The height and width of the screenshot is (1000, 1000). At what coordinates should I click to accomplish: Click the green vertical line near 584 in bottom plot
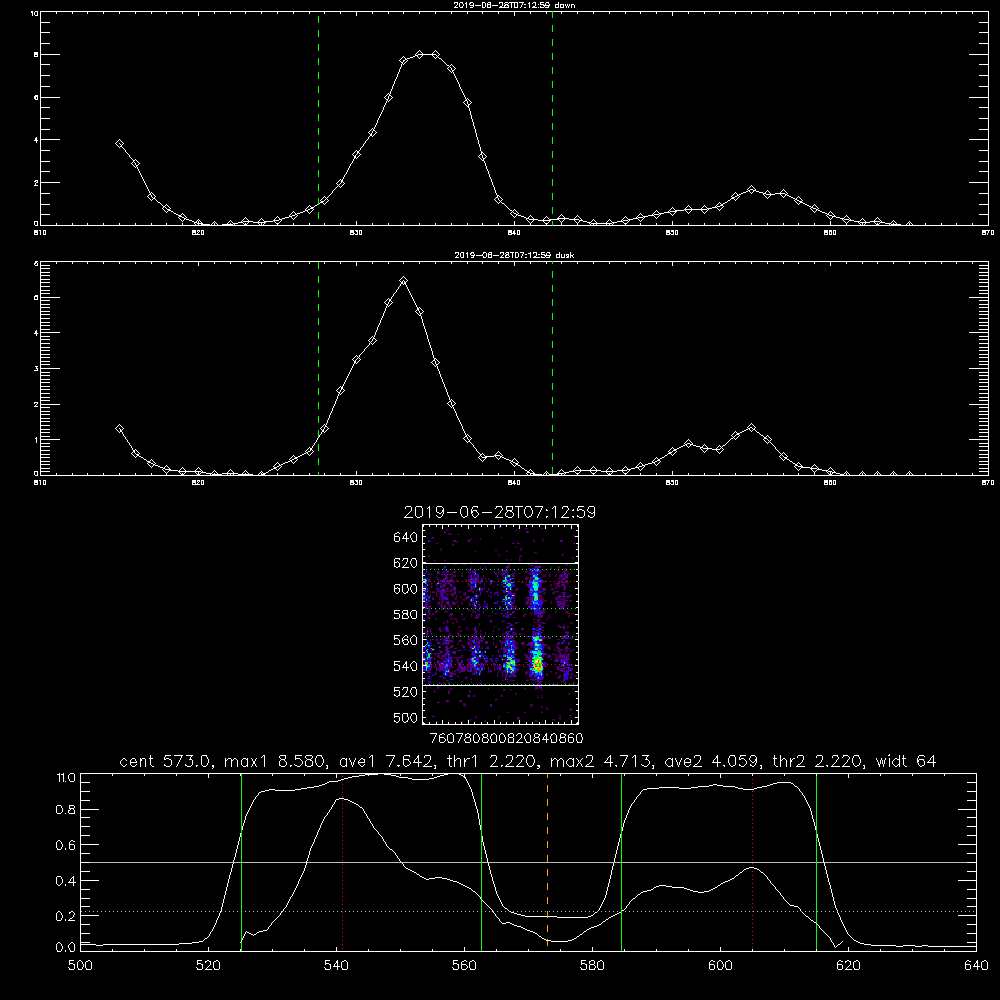coord(621,861)
